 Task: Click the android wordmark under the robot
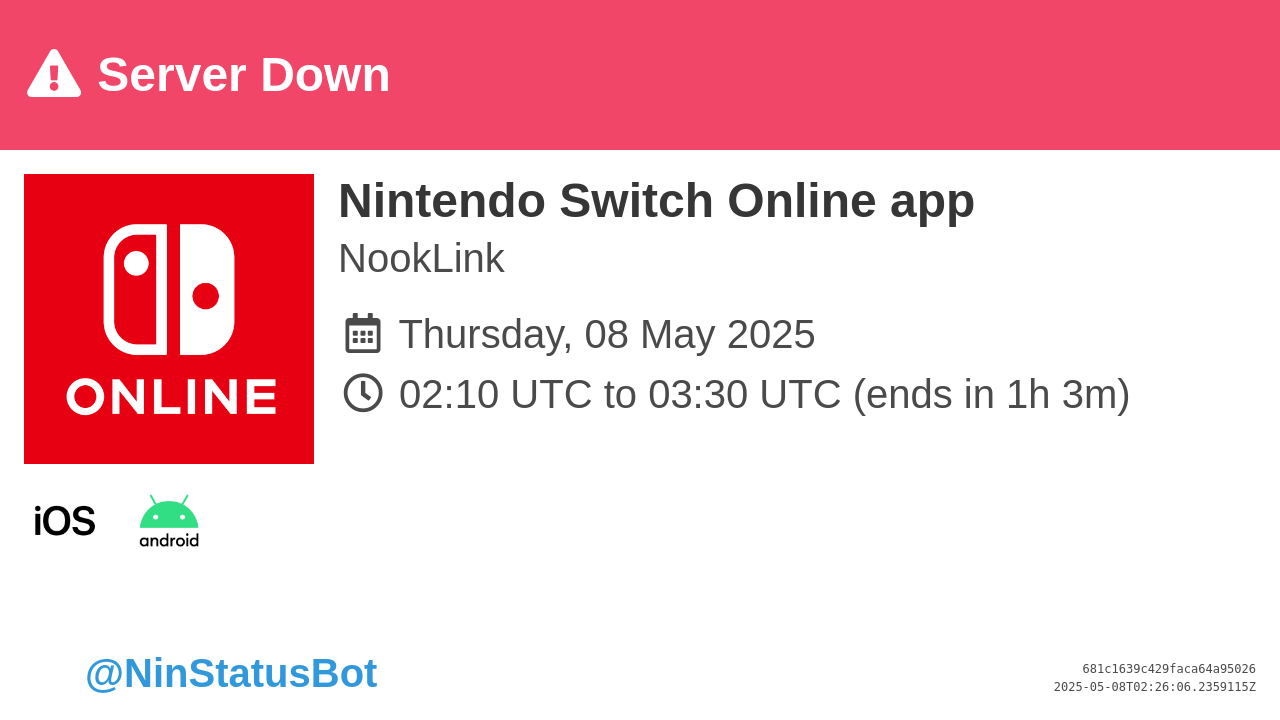(169, 540)
